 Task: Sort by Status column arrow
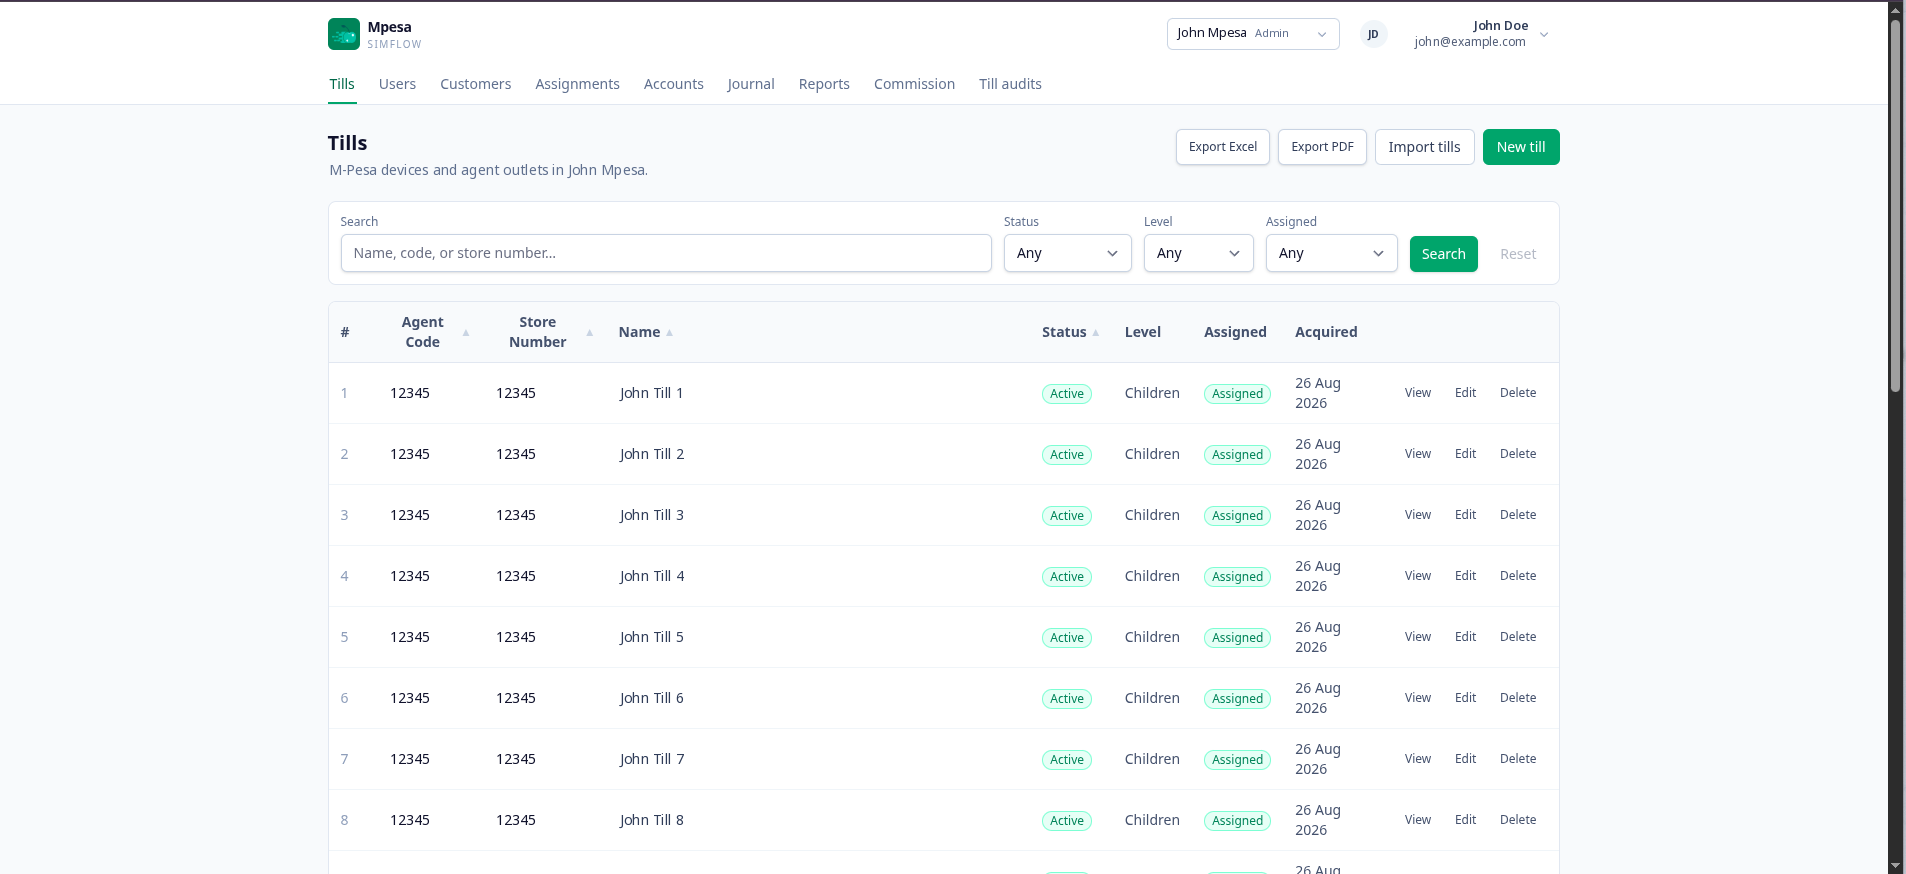1096,333
